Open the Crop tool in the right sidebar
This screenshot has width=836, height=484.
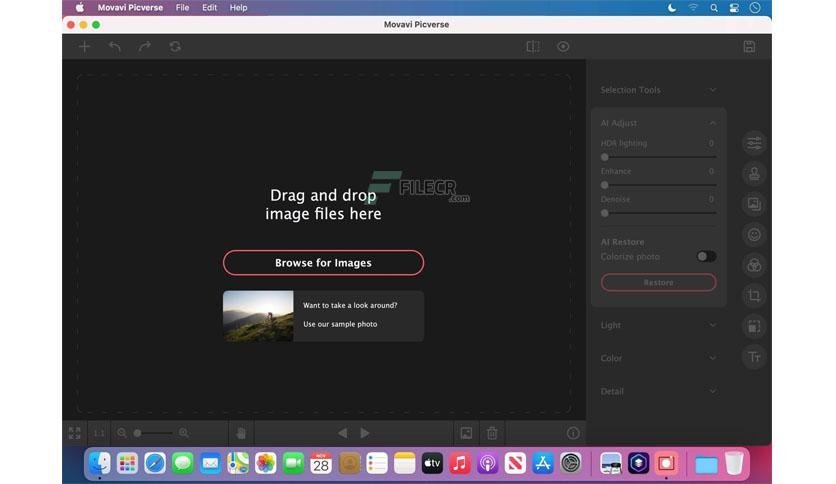(x=754, y=295)
